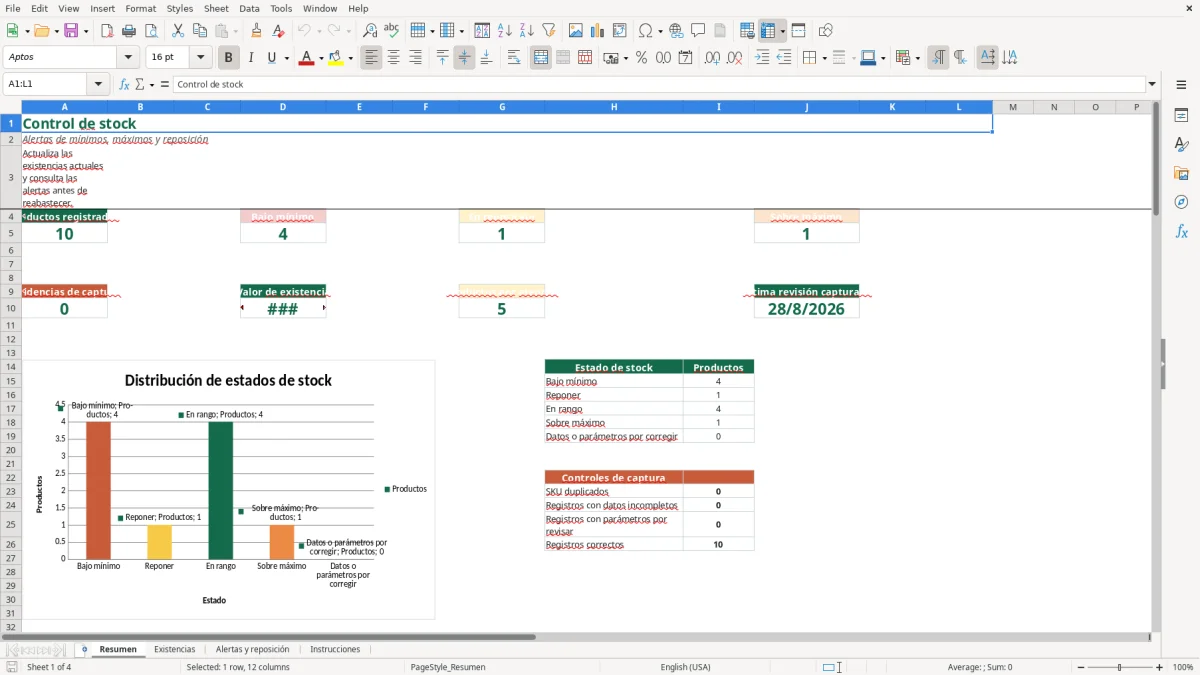1200x675 pixels.
Task: Toggle Underline formatting
Action: tap(272, 58)
